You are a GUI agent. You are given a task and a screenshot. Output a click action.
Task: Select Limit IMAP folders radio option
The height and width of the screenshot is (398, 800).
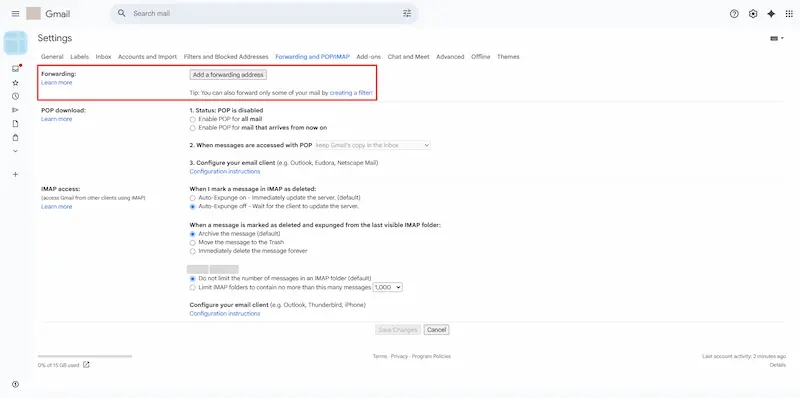coord(192,287)
